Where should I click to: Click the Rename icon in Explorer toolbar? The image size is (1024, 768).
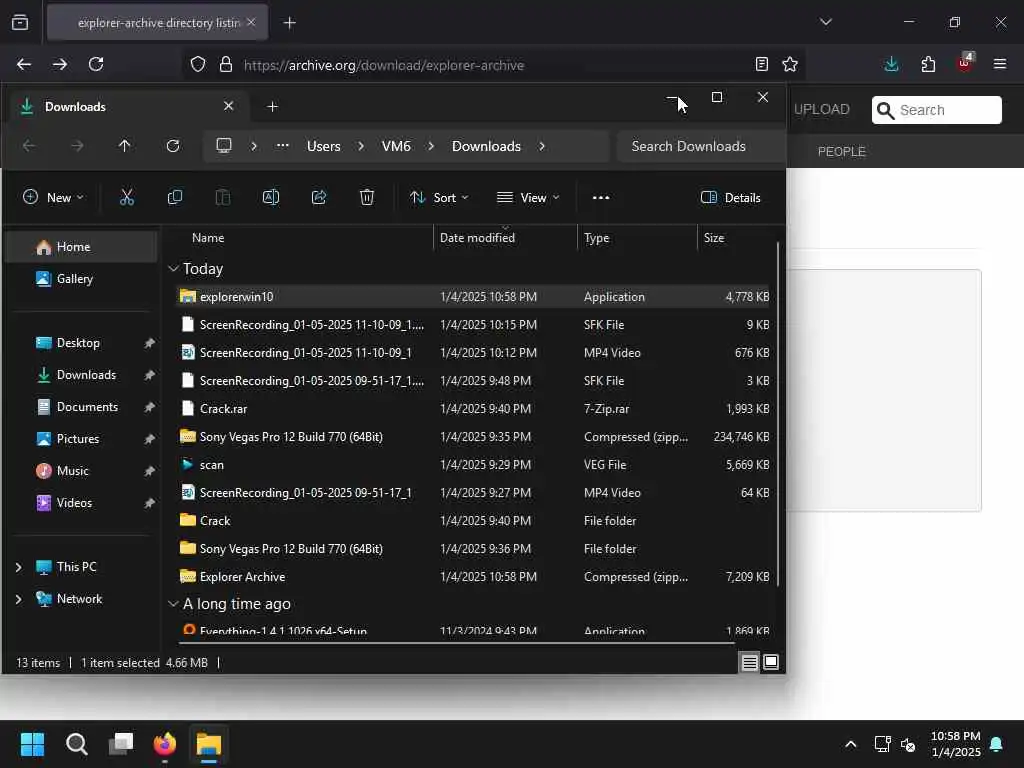coord(270,197)
